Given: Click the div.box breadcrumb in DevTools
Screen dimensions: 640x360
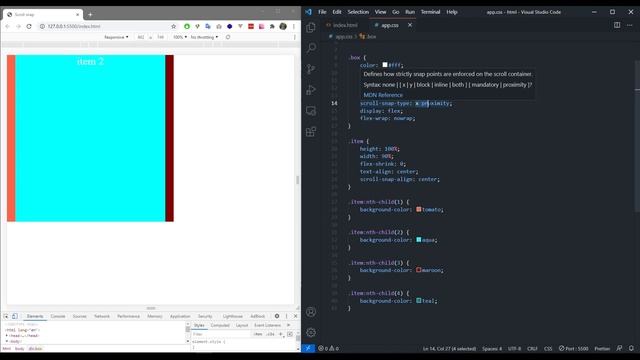Looking at the screenshot, I should [x=35, y=349].
